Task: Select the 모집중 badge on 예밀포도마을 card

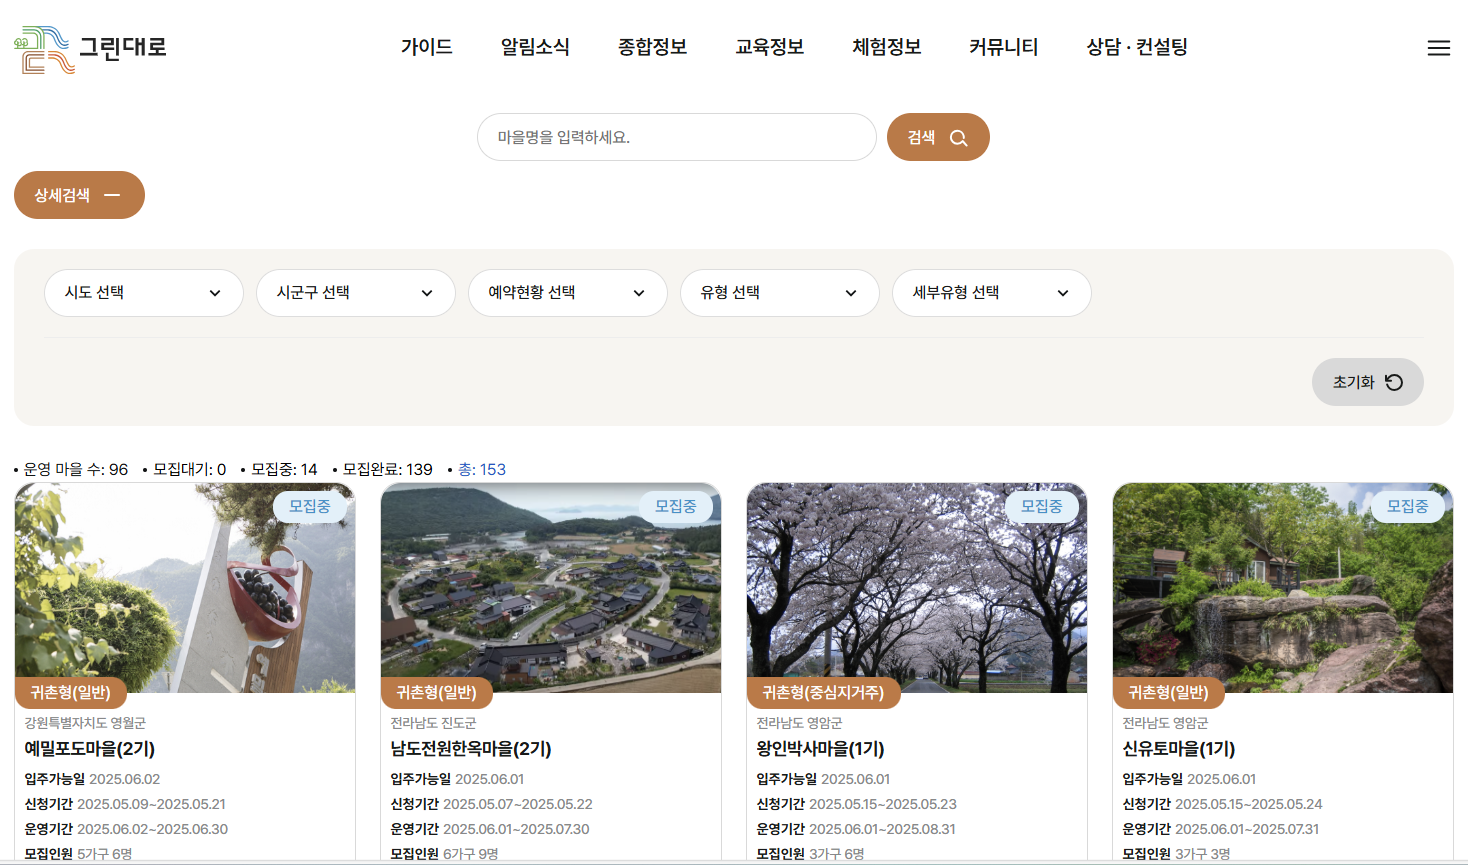Action: tap(312, 507)
